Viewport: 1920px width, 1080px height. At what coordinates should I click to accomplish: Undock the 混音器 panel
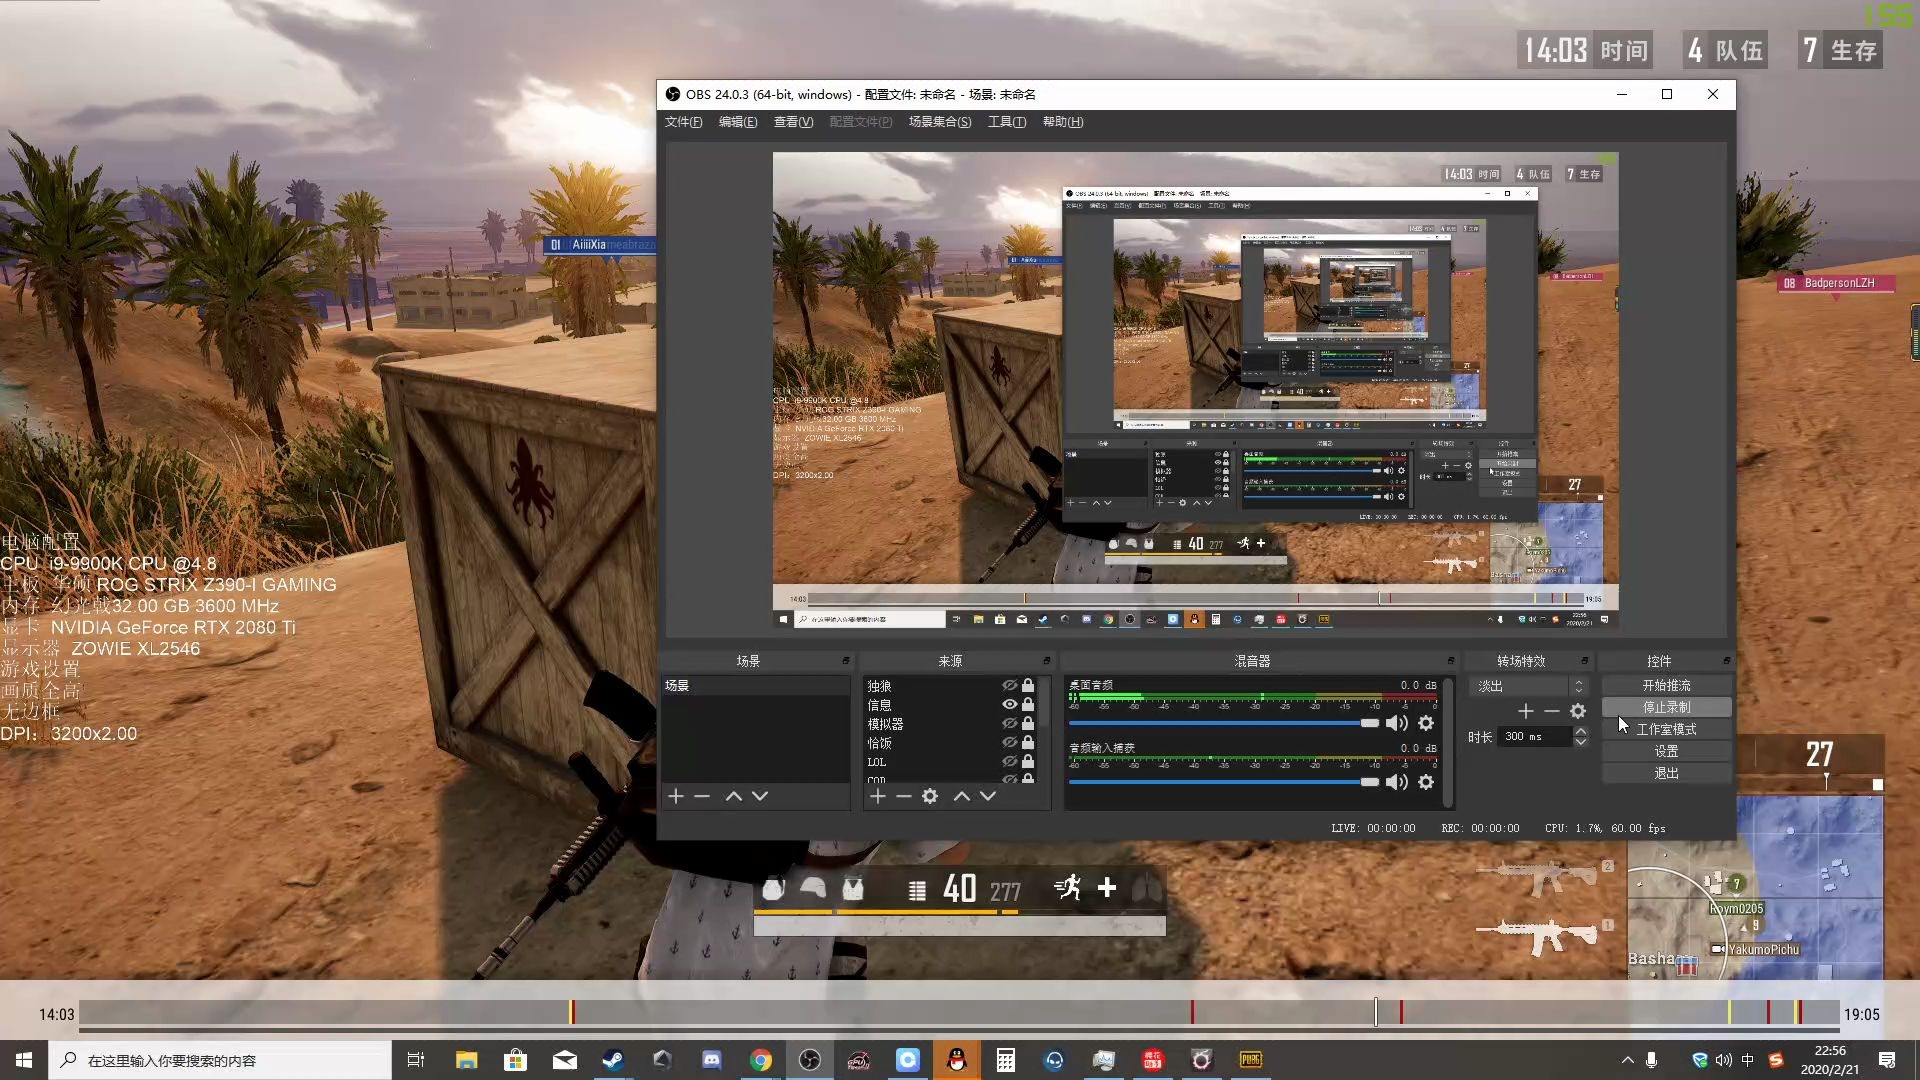click(1451, 661)
